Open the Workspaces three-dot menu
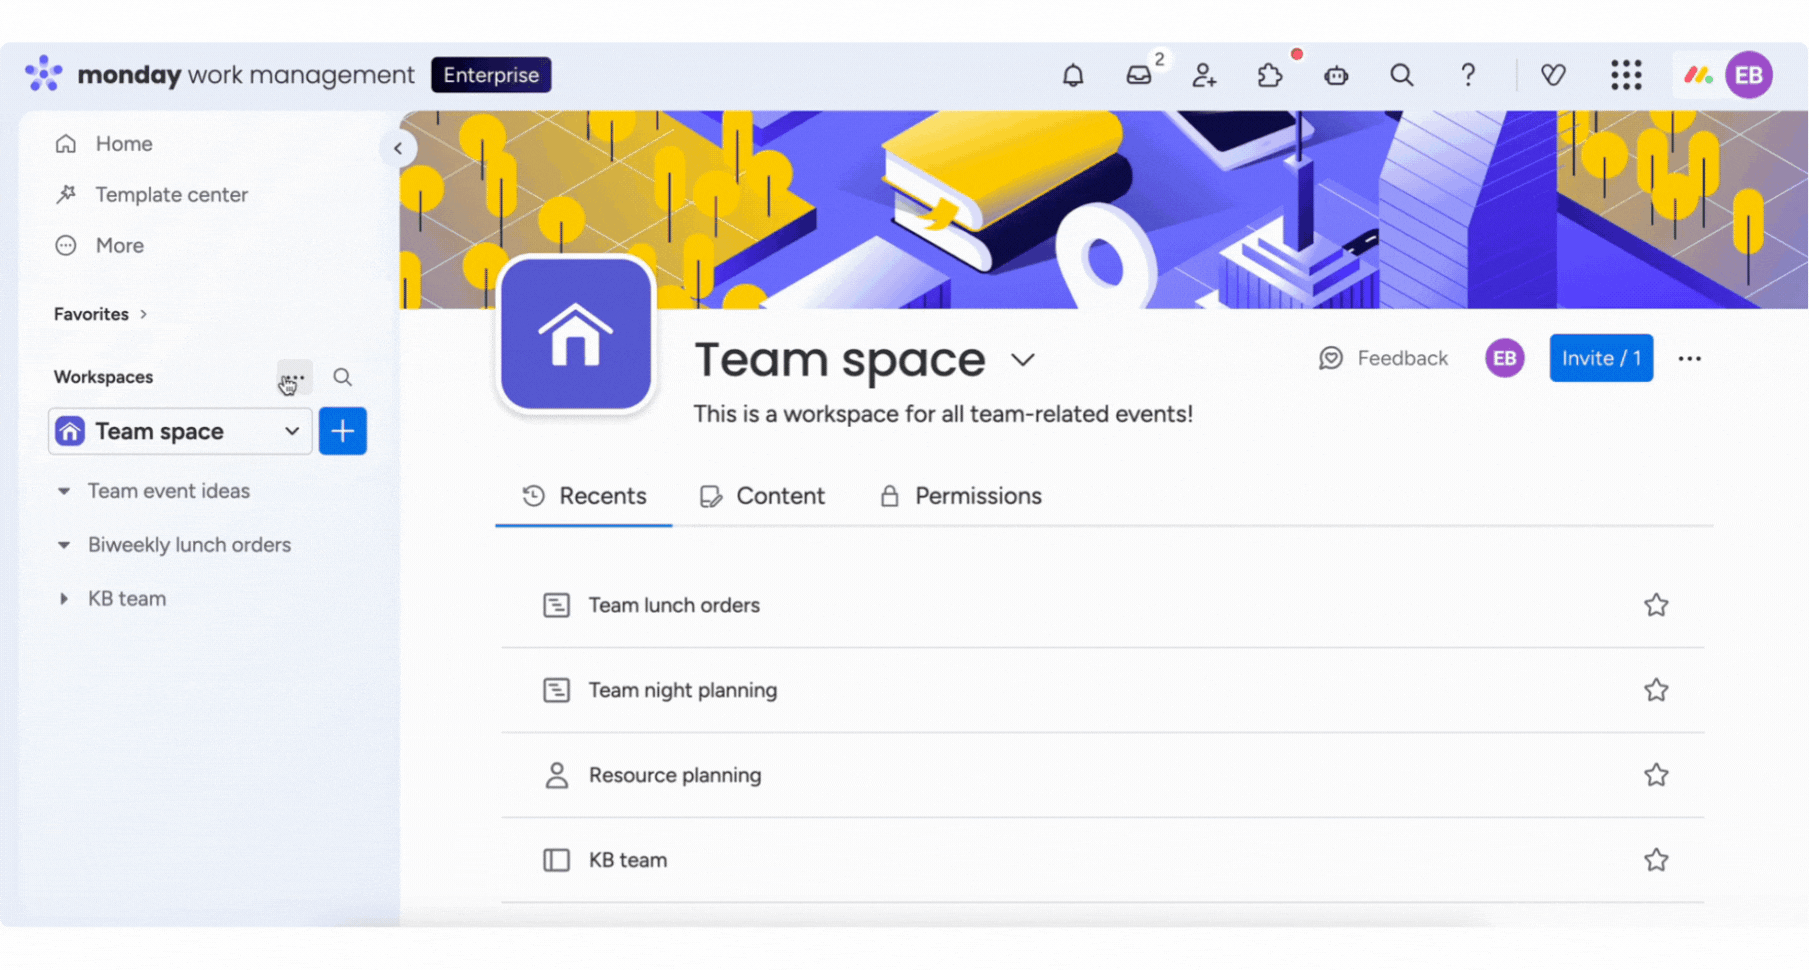 tap(294, 377)
